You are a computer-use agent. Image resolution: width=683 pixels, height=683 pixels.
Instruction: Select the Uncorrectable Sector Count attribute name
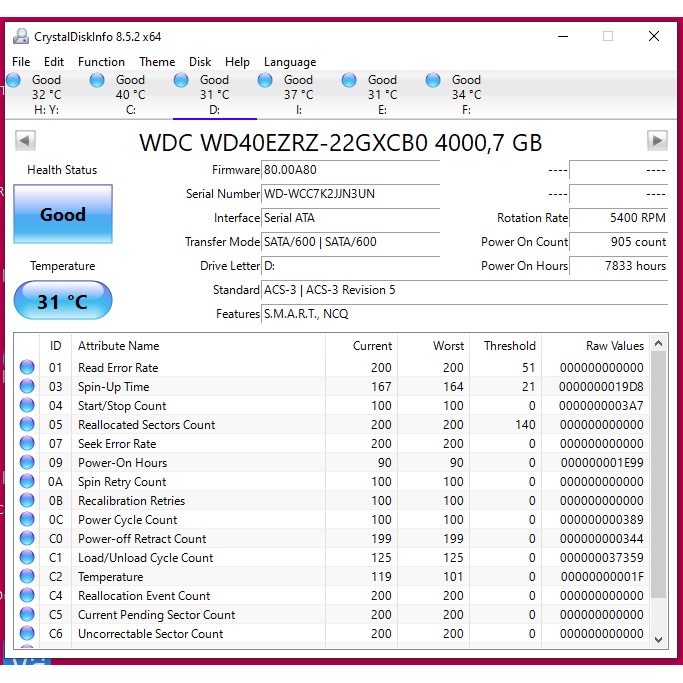click(x=151, y=634)
